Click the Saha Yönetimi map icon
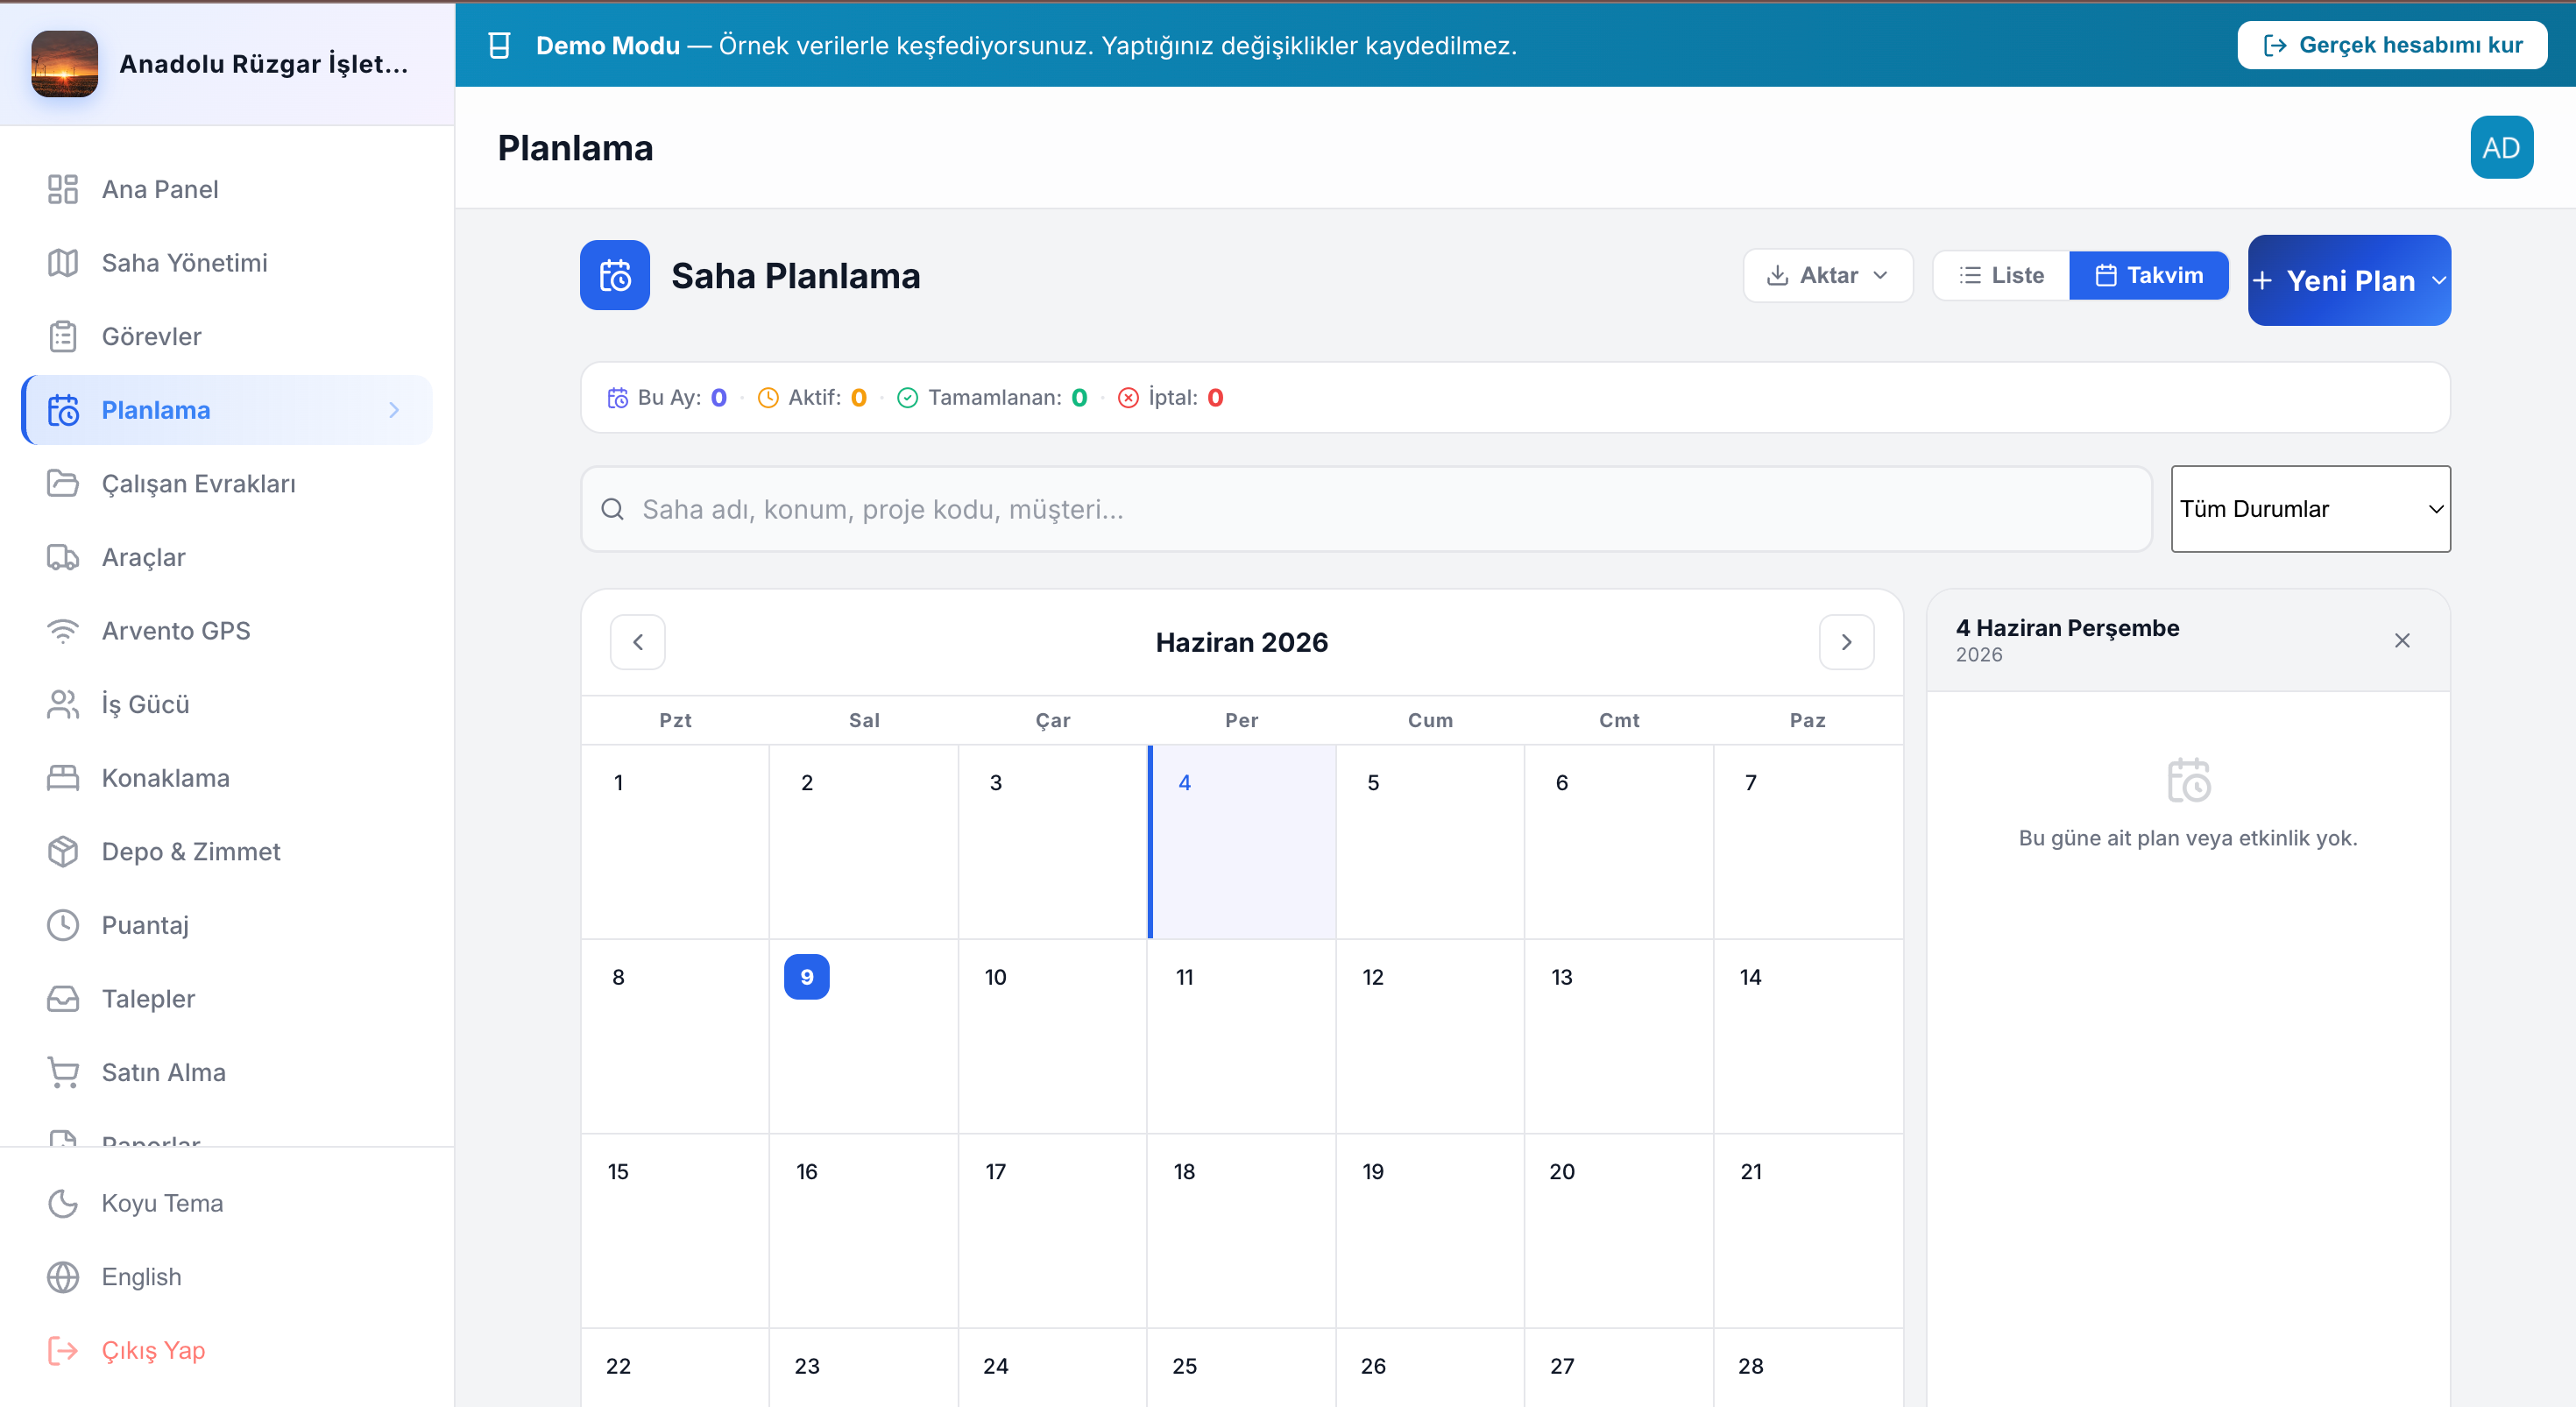Screen dimensions: 2576x1407 point(63,263)
